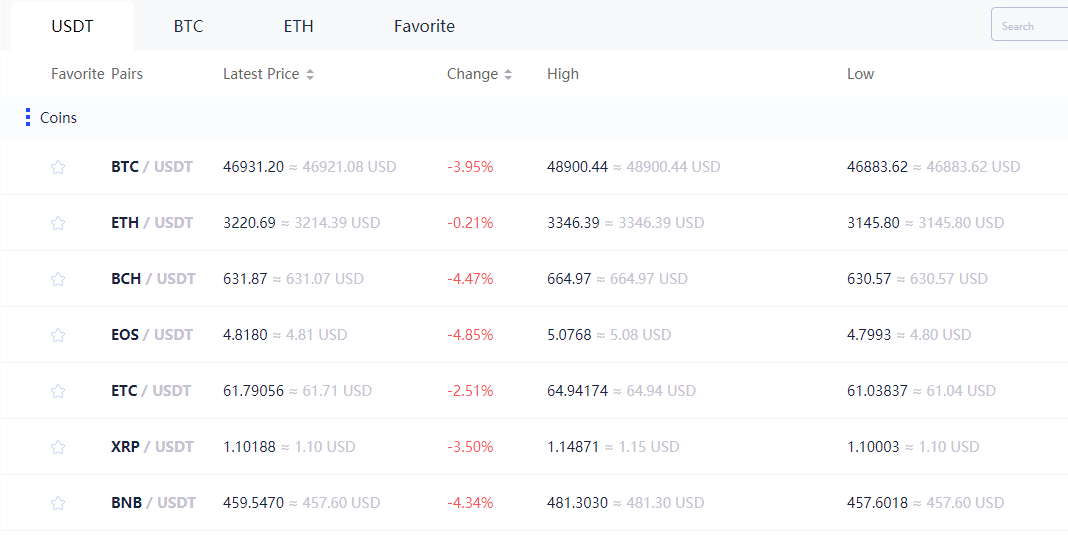The width and height of the screenshot is (1068, 535).
Task: Add EOS / USDT to favorites
Action: coord(58,335)
